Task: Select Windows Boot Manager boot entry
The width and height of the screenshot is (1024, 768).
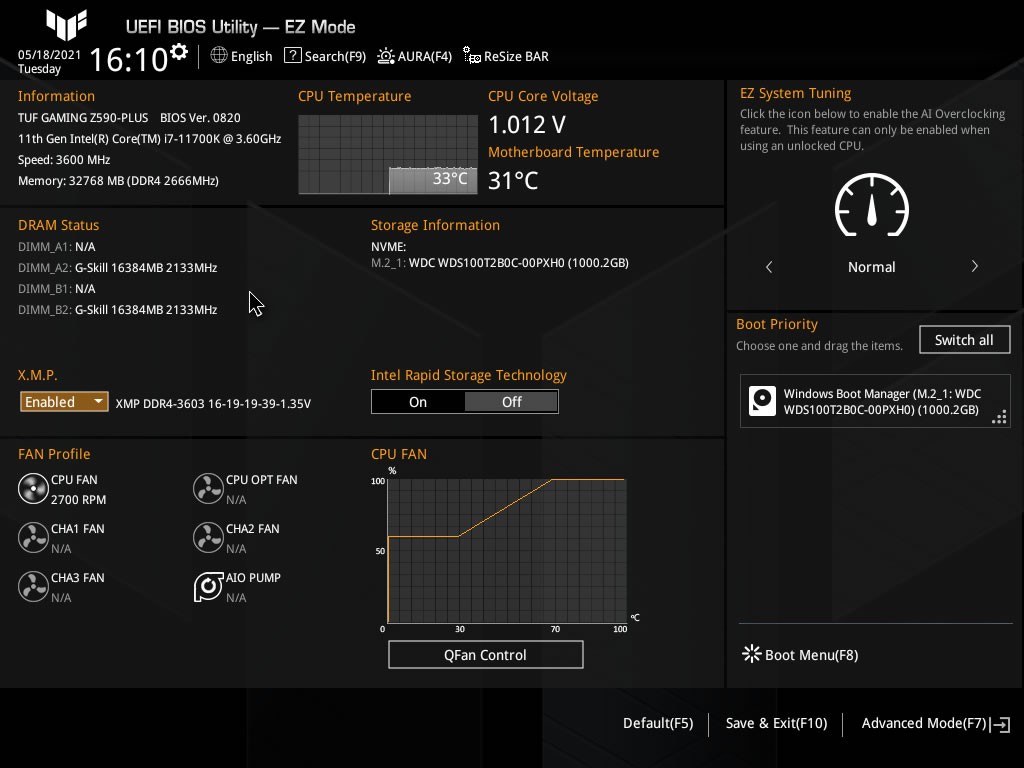Action: pos(875,402)
